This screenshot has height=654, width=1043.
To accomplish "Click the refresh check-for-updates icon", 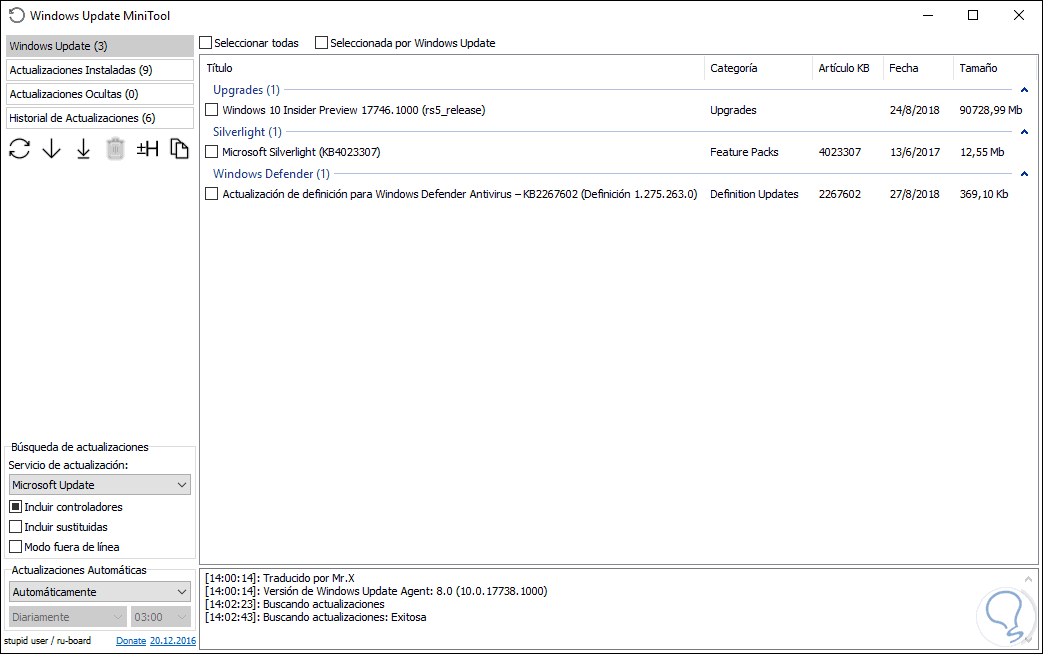I will 19,148.
